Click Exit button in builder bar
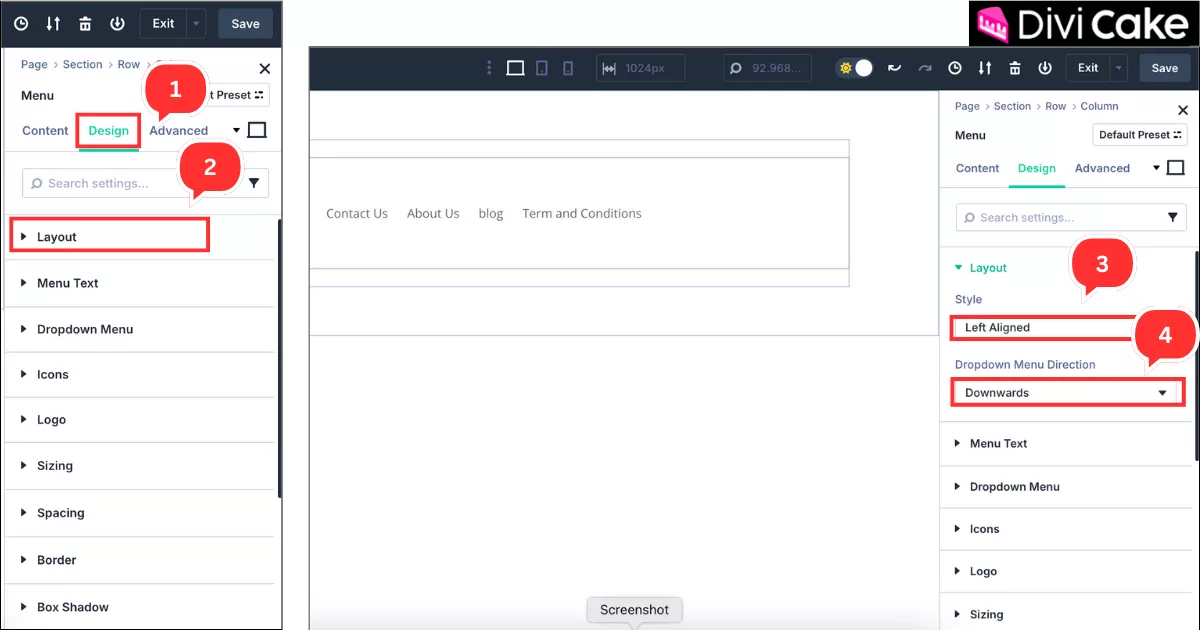 [x=1088, y=68]
